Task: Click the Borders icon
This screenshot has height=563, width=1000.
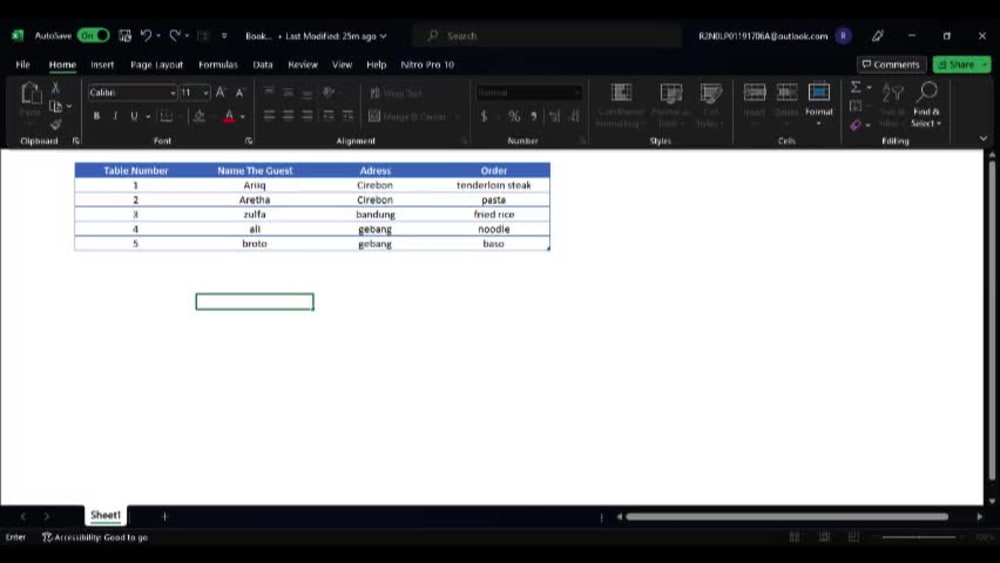Action: pyautogui.click(x=166, y=116)
